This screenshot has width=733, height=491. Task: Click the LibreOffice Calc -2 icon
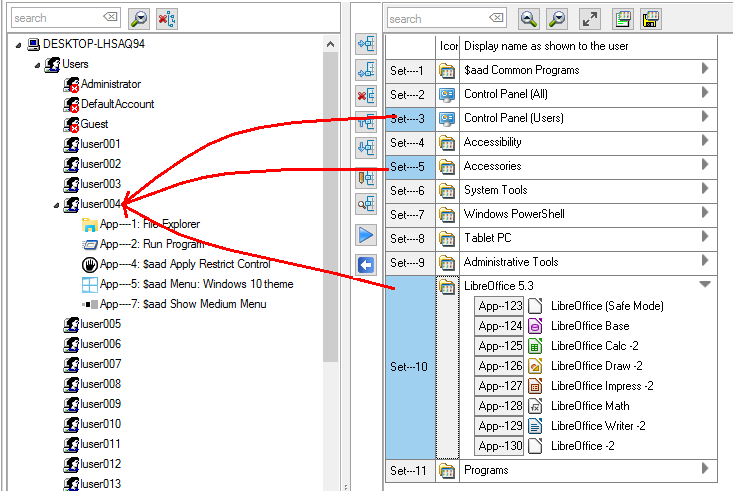tap(535, 346)
